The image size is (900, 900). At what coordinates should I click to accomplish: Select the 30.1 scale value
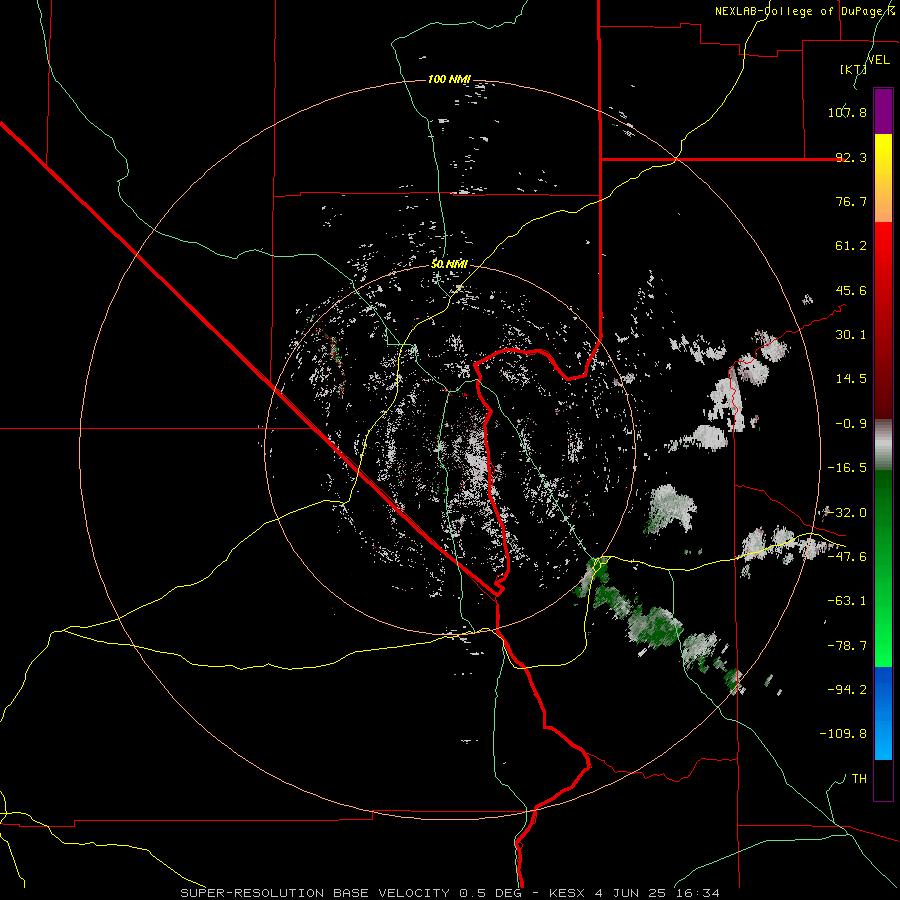tap(851, 335)
